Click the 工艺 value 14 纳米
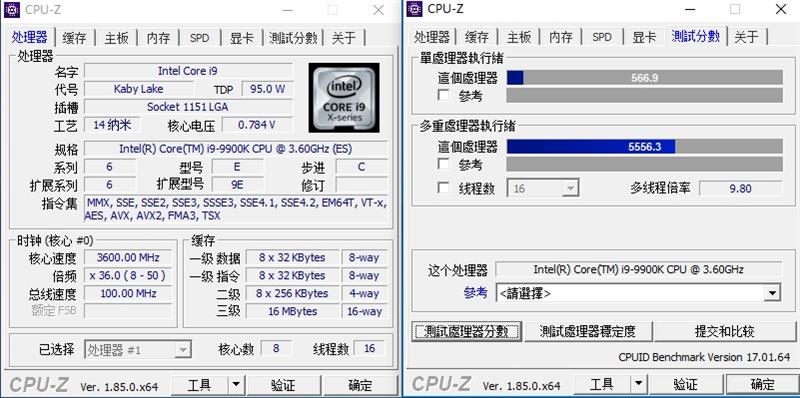 click(112, 125)
